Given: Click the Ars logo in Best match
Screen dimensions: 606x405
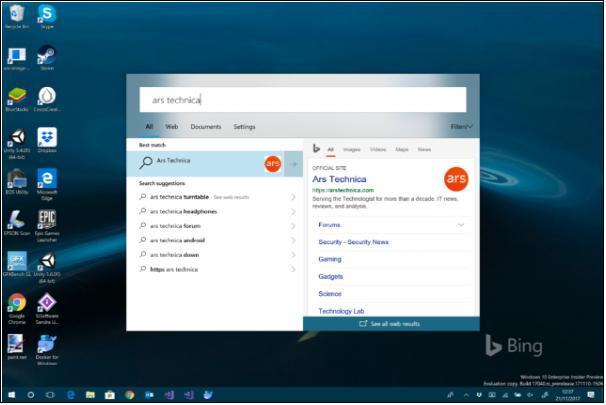Looking at the screenshot, I should [x=272, y=164].
